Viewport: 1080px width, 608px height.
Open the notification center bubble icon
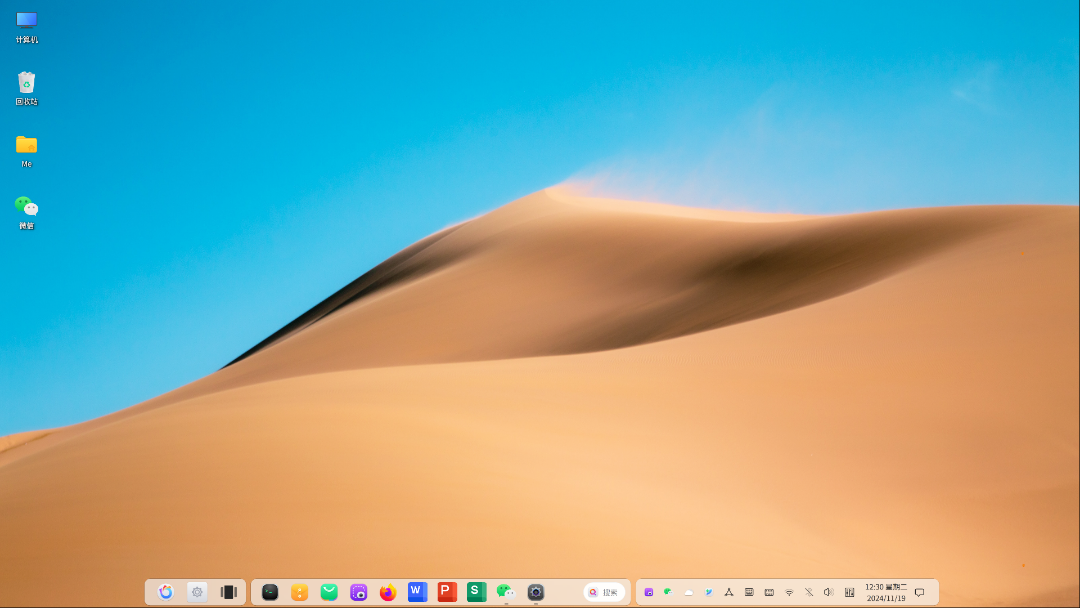920,592
